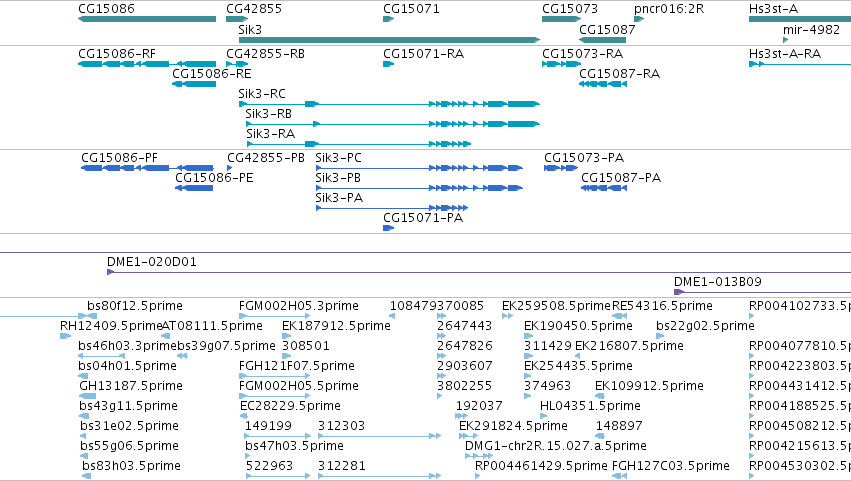Open the Sik3-PA protein label
Image resolution: width=851 pixels, height=481 pixels.
(x=339, y=198)
